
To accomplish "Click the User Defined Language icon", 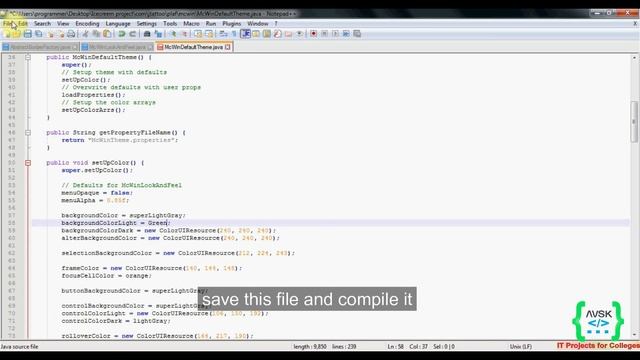I will [x=256, y=34].
